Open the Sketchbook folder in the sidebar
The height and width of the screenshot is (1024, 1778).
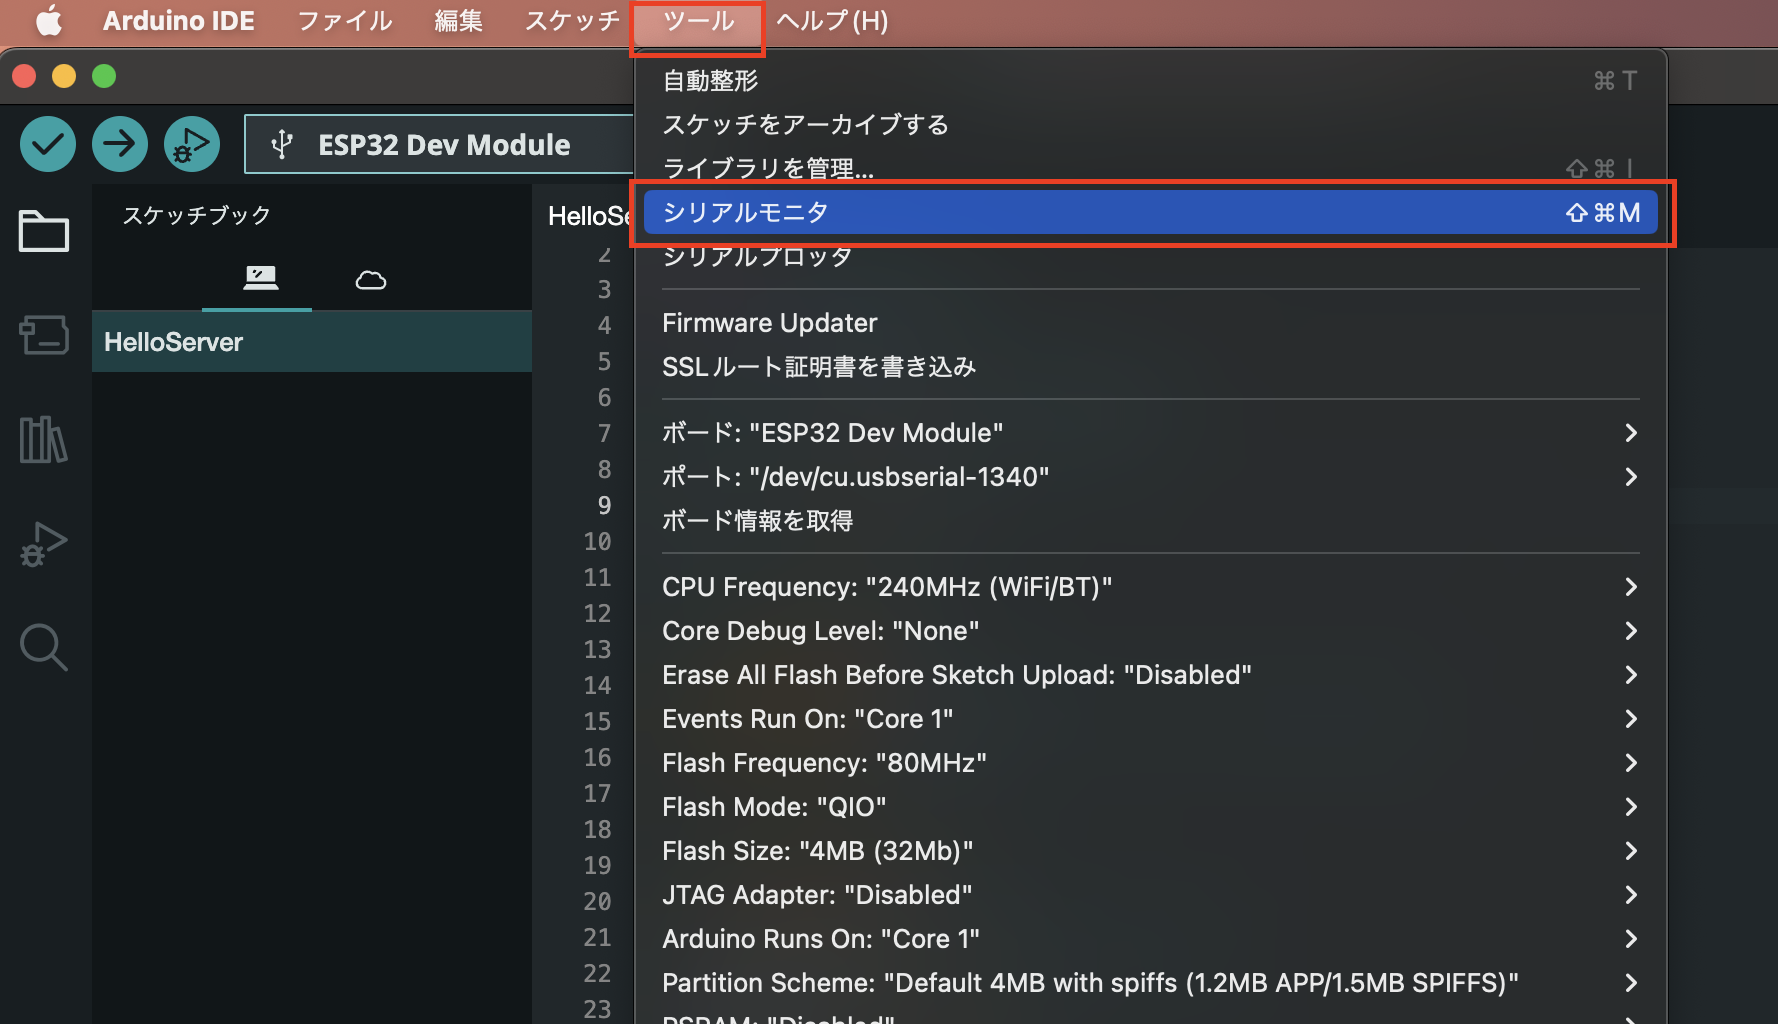[x=43, y=232]
